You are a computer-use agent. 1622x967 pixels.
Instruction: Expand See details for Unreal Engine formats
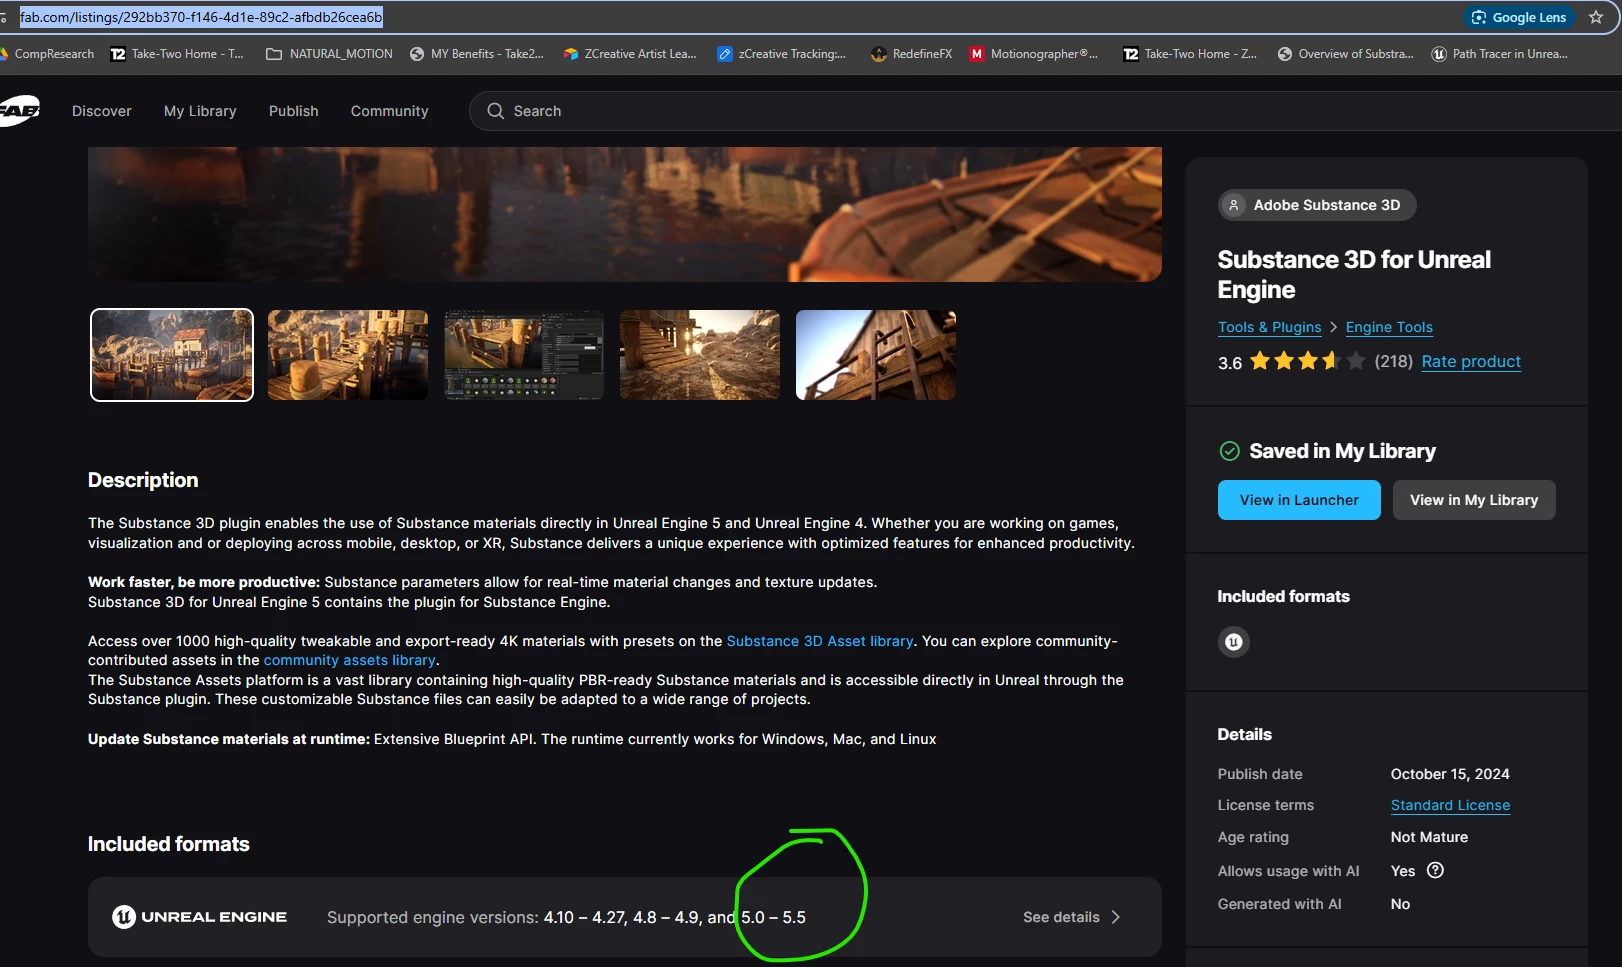coord(1072,917)
